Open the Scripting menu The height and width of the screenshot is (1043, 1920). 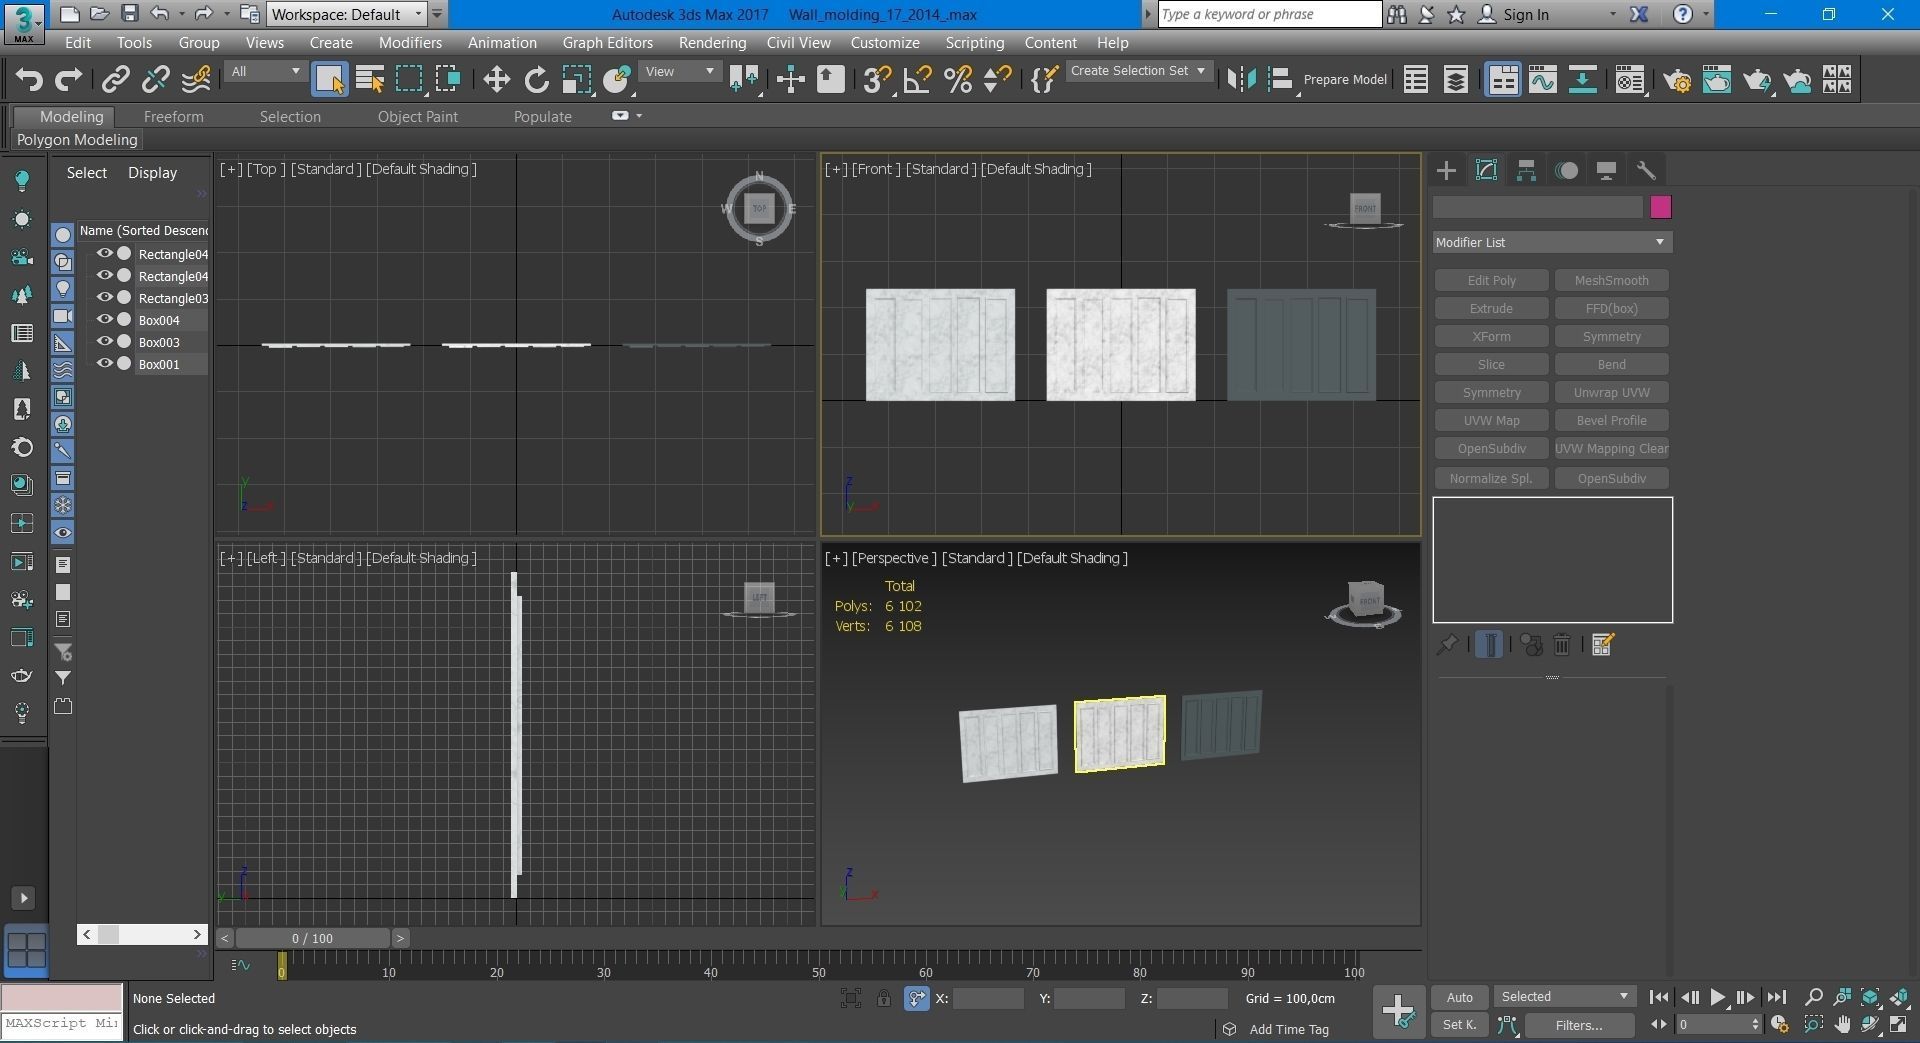click(974, 43)
